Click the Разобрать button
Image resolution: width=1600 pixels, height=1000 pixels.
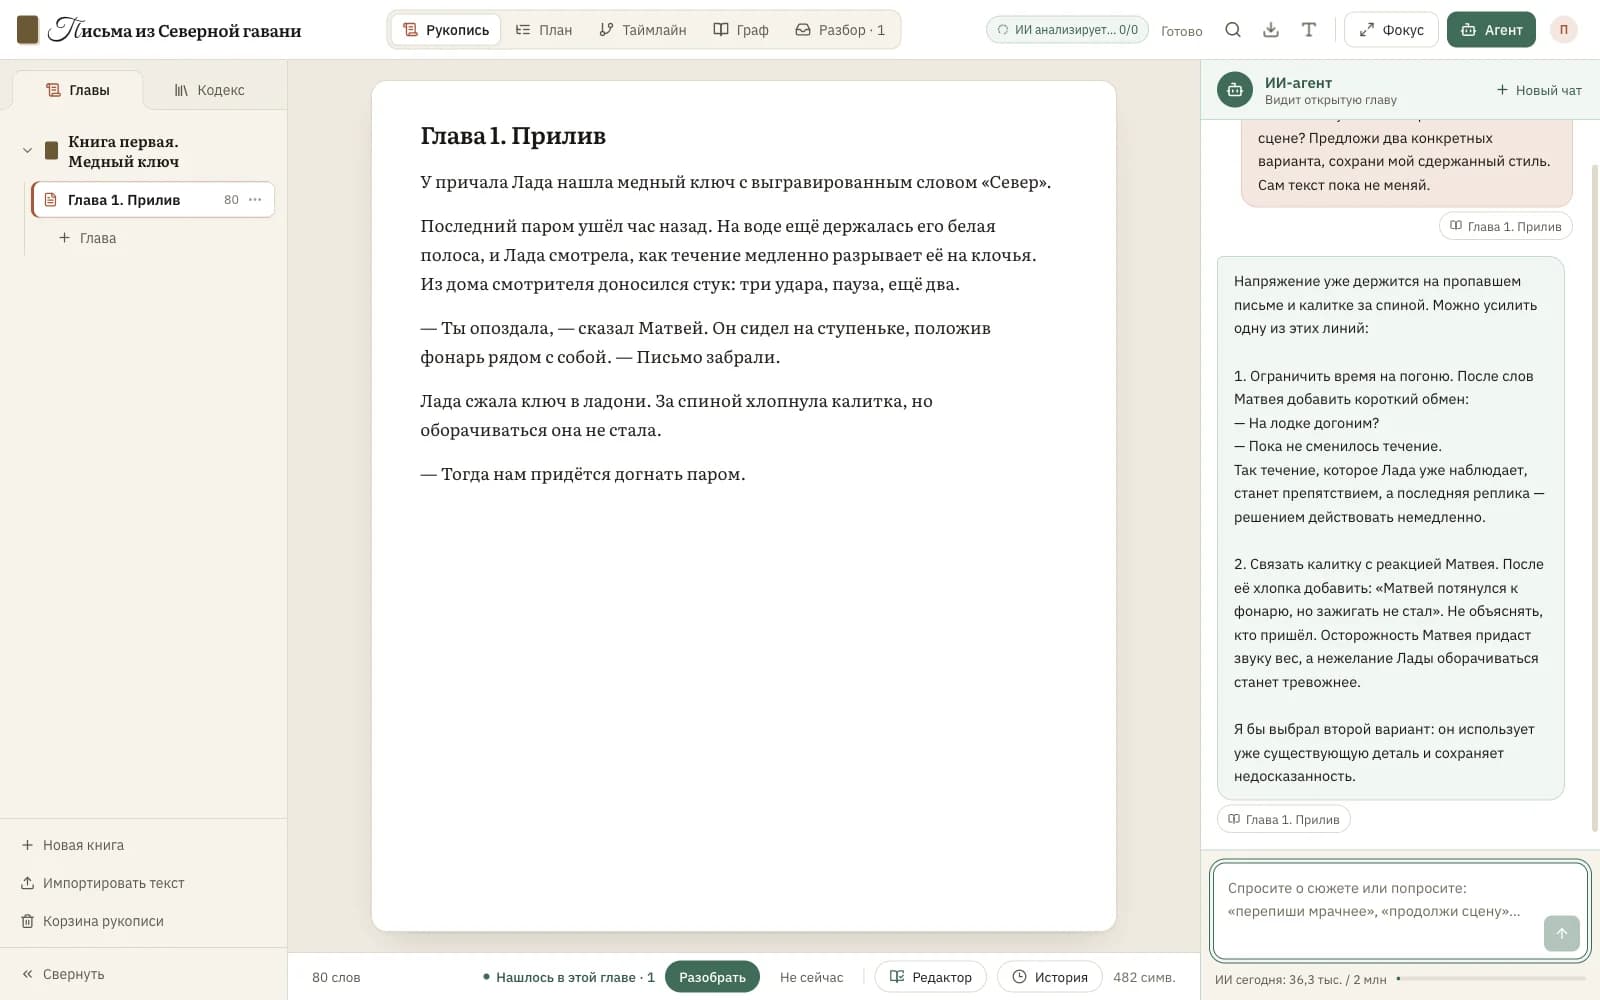click(x=712, y=977)
